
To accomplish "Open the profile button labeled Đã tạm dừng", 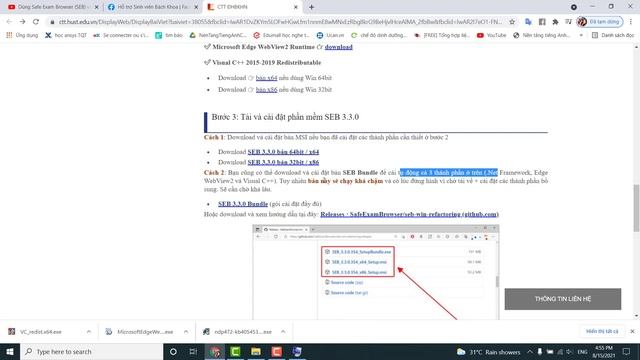I will coord(600,22).
